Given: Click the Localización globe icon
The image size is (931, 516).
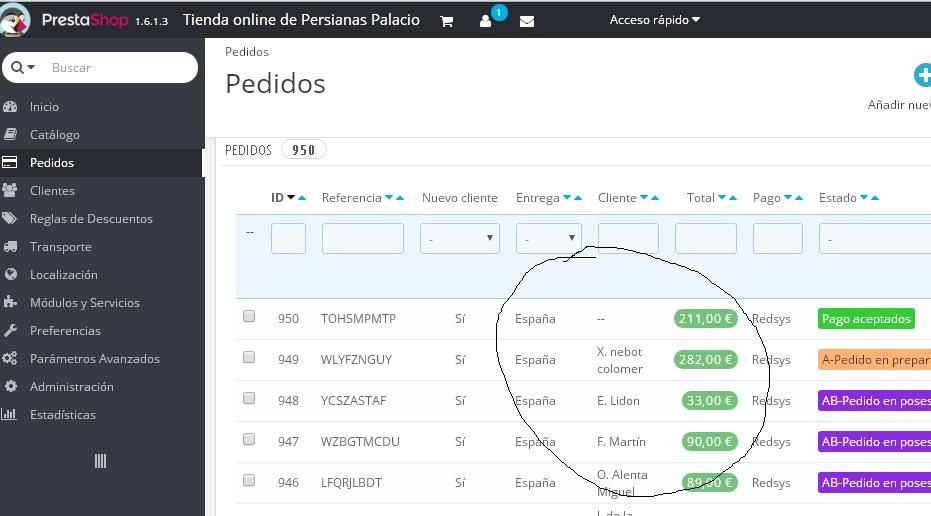Looking at the screenshot, I should pyautogui.click(x=10, y=274).
